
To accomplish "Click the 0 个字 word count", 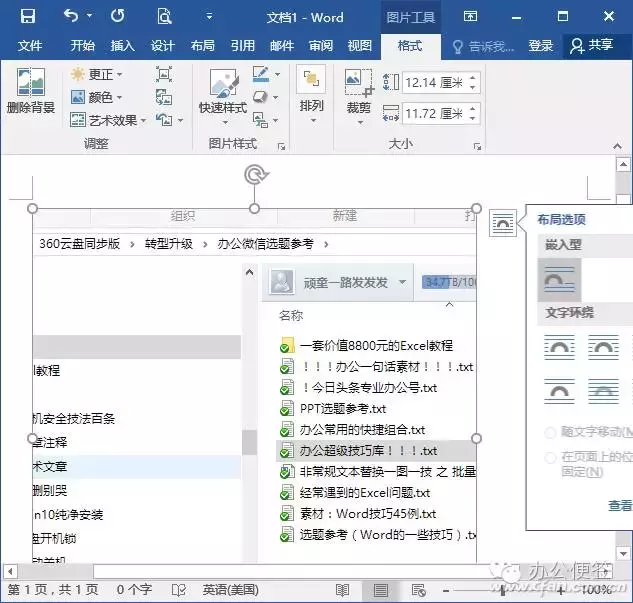I will (x=134, y=590).
